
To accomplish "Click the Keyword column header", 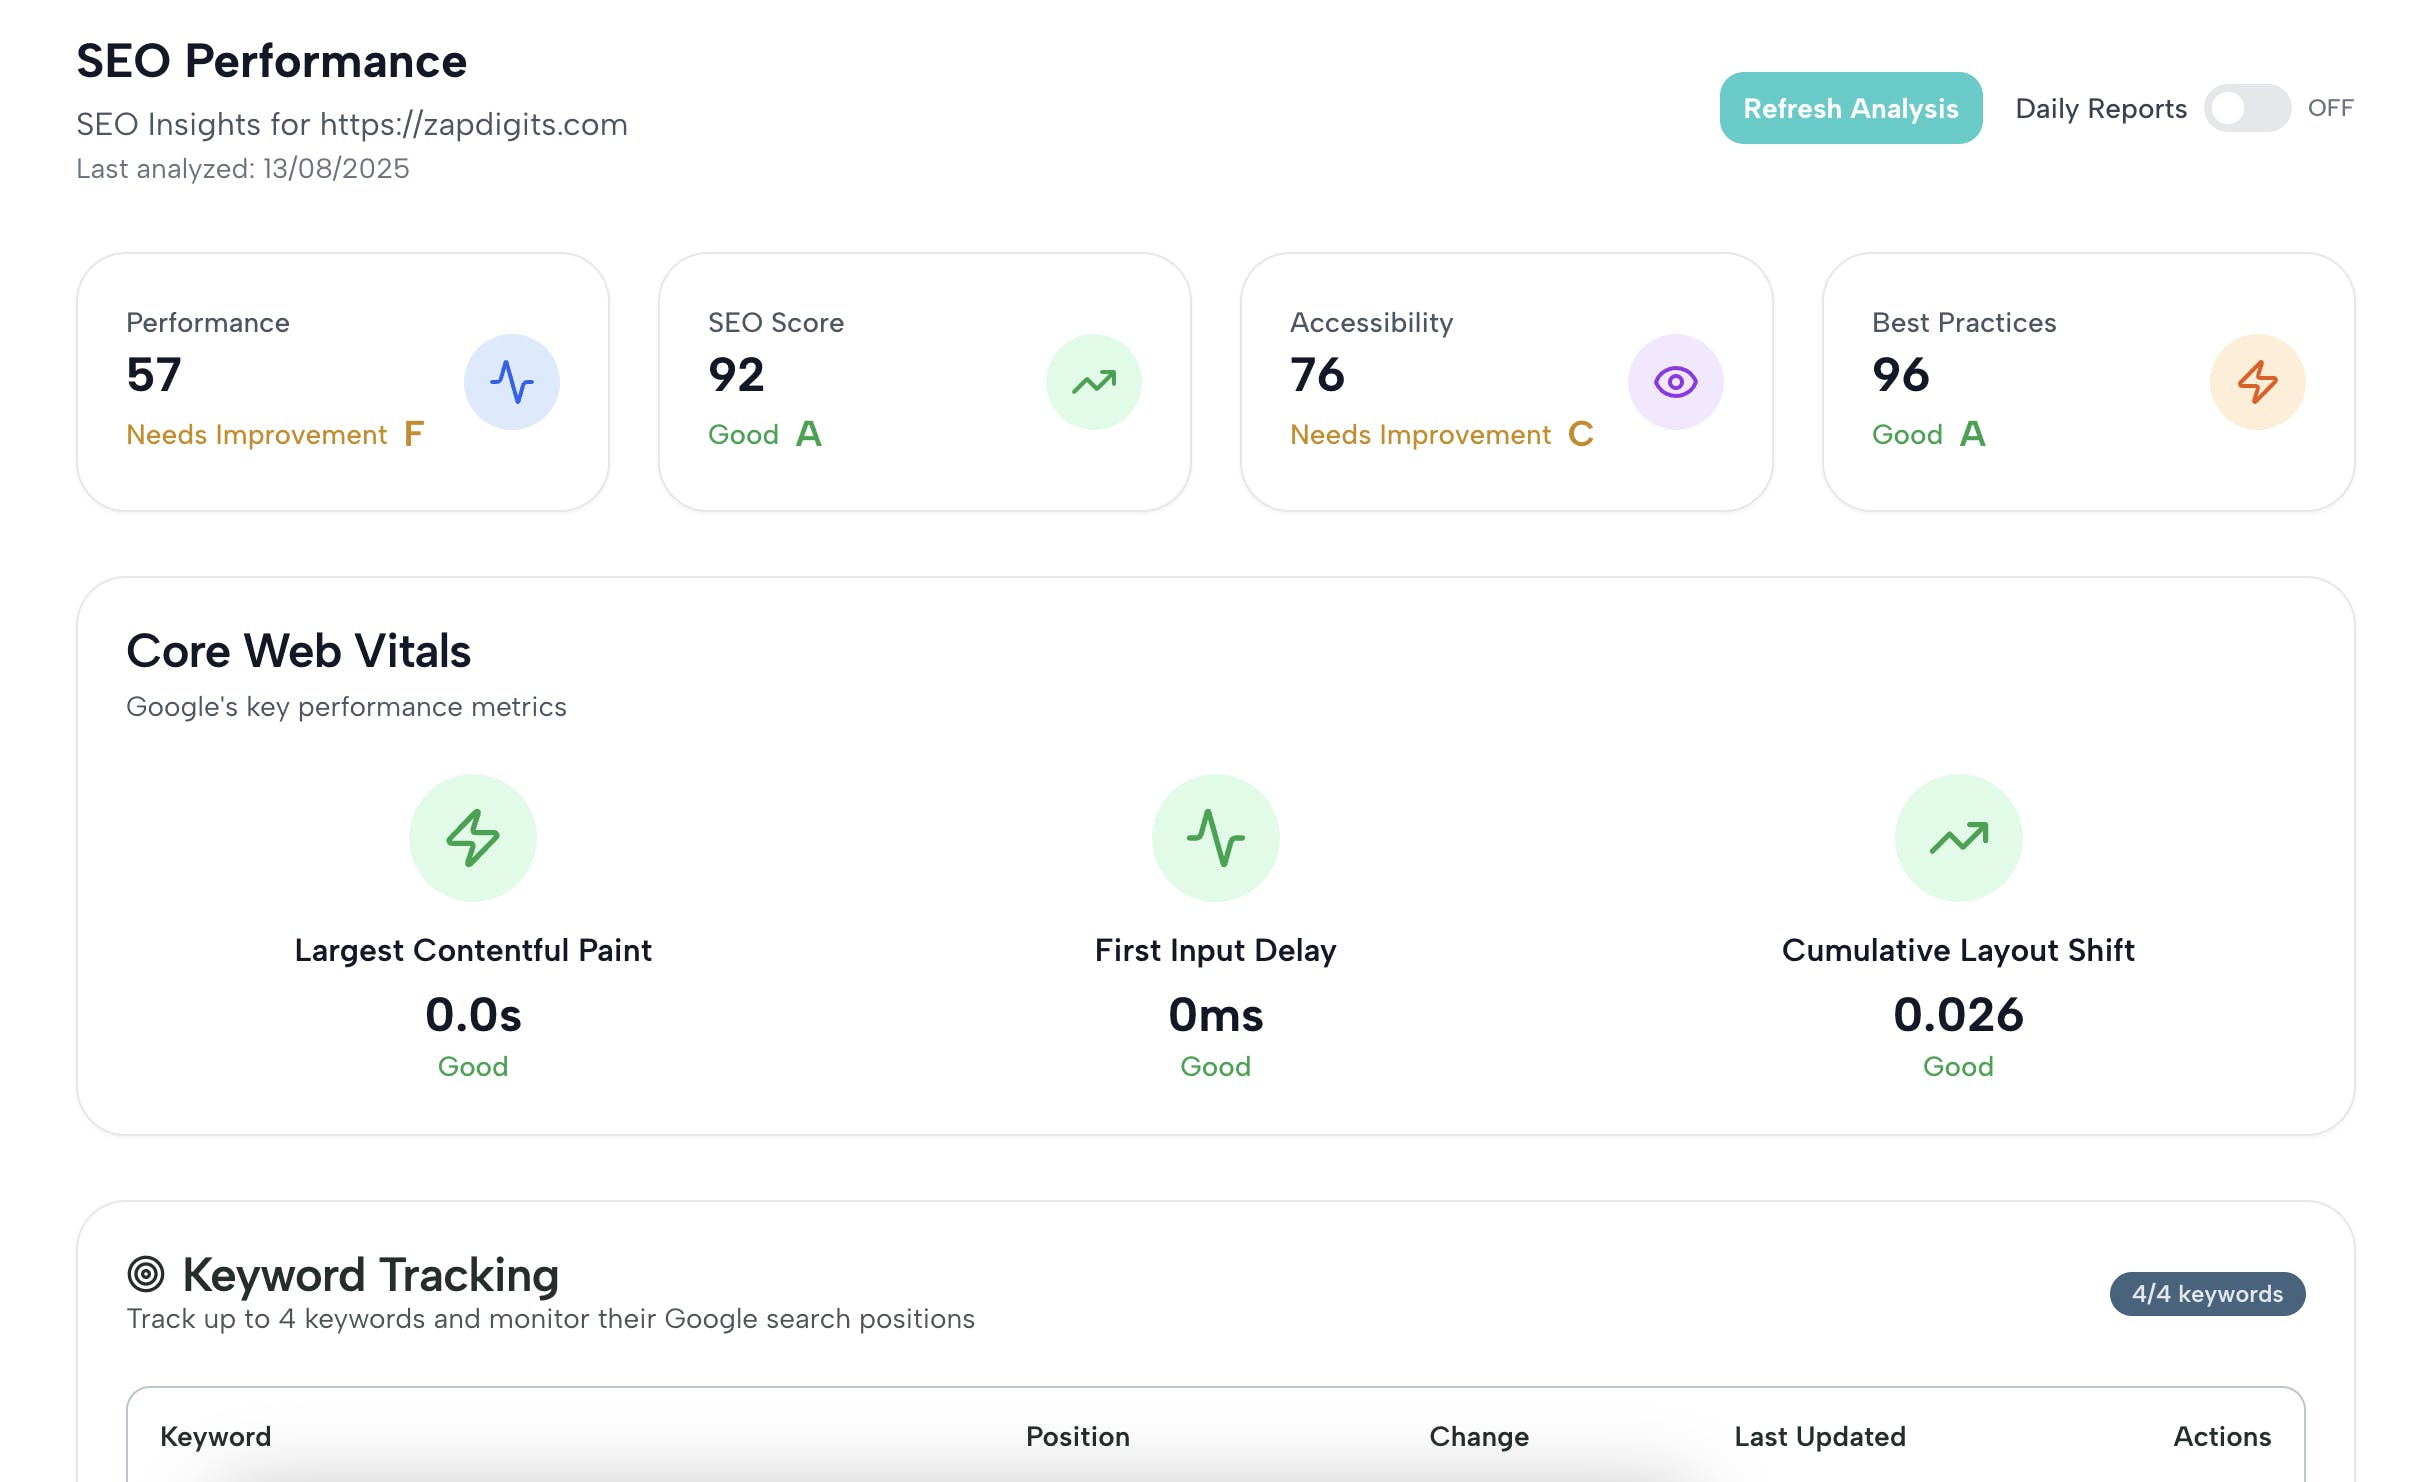I will (x=215, y=1437).
